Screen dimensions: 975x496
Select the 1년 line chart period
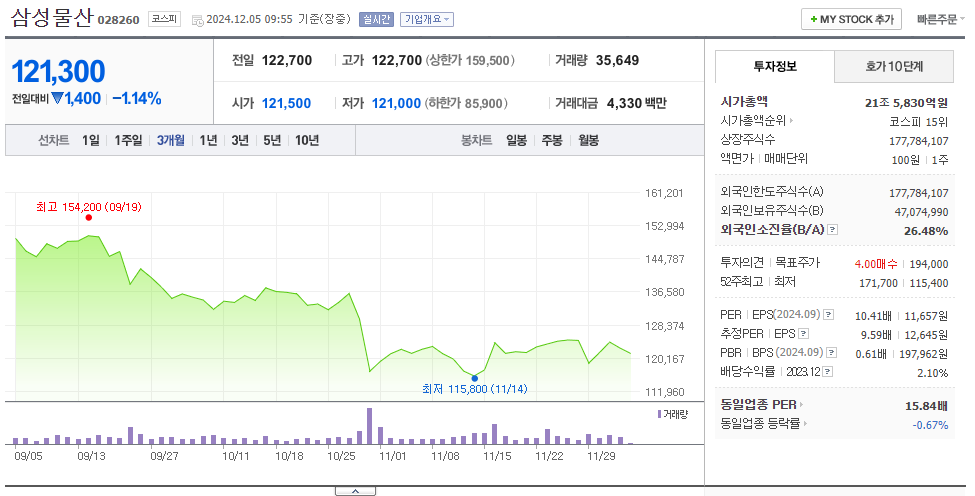(x=208, y=140)
